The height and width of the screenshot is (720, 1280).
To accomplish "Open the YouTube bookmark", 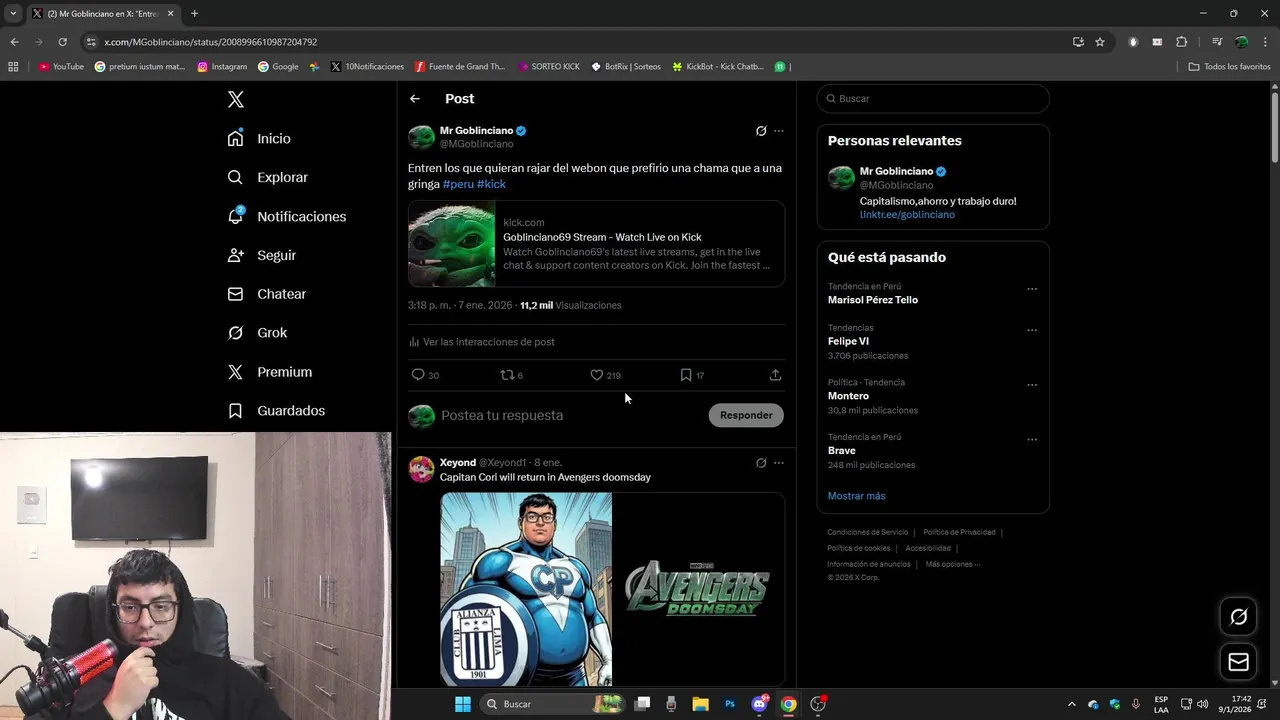I will [x=61, y=67].
